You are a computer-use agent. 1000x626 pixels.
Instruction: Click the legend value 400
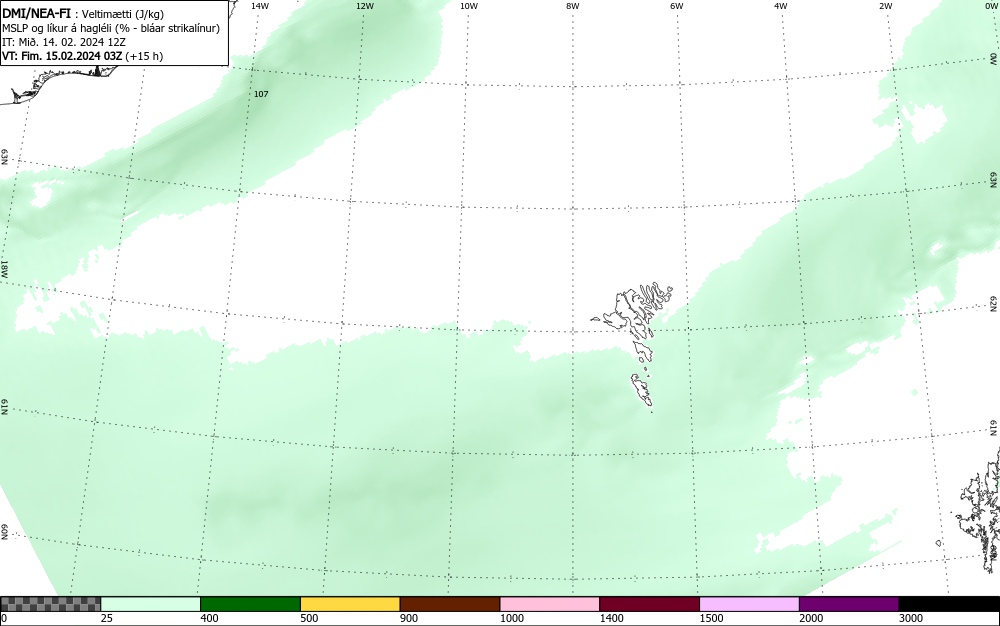click(x=209, y=618)
